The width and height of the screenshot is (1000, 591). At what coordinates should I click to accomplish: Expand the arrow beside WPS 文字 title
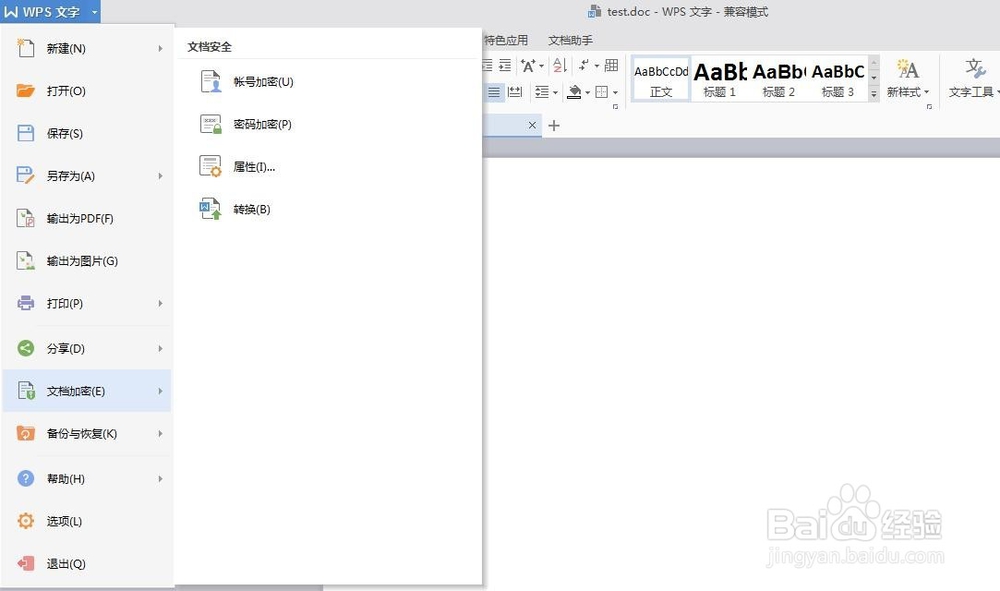(94, 11)
